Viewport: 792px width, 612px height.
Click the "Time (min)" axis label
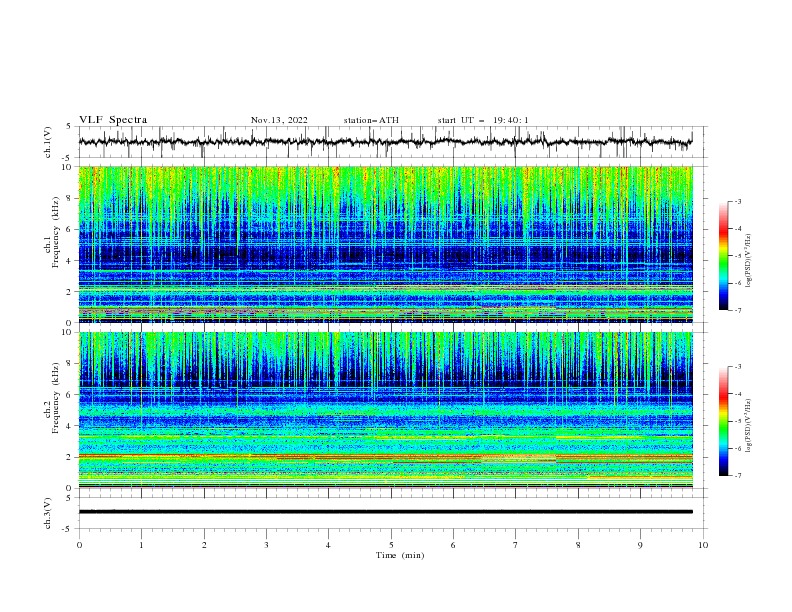click(x=400, y=555)
